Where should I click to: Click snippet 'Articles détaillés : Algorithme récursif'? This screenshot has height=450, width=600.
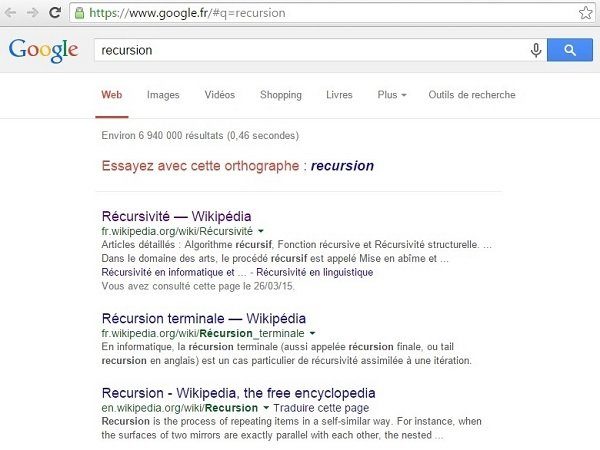pos(187,245)
